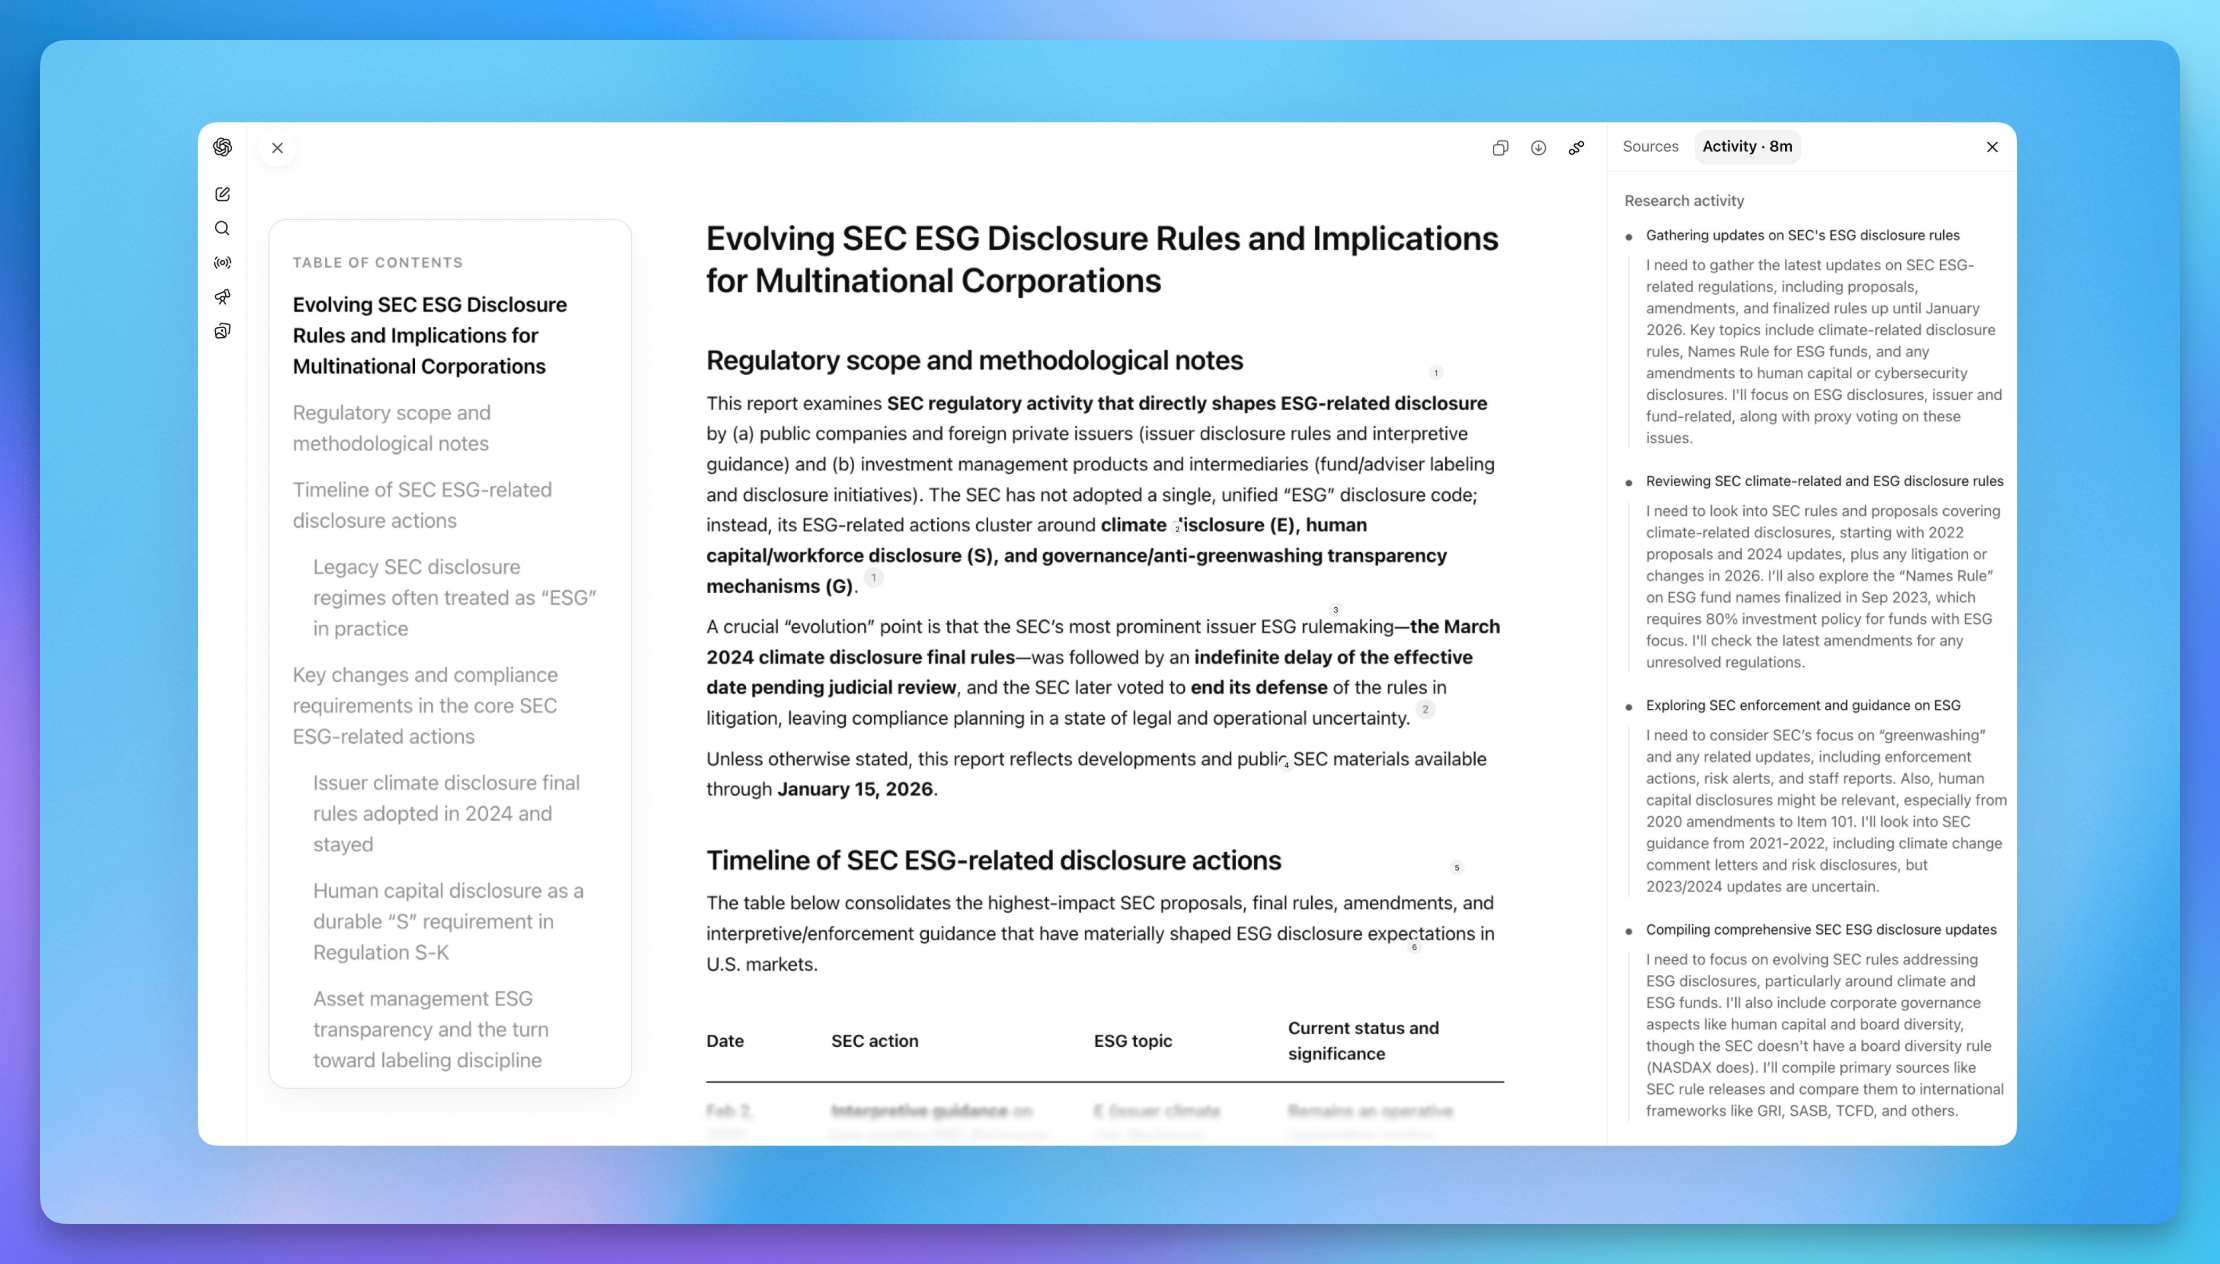The height and width of the screenshot is (1264, 2220).
Task: Click the activity route icon in header
Action: point(1576,148)
